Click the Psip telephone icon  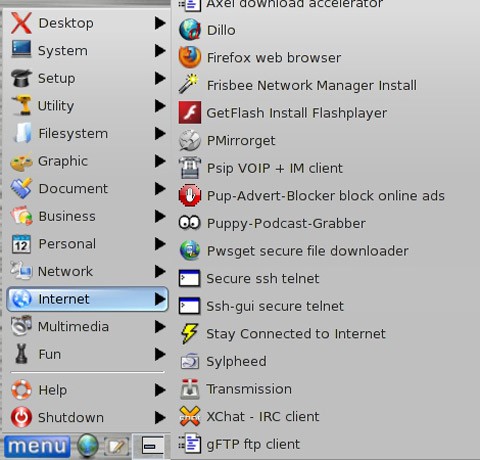190,168
